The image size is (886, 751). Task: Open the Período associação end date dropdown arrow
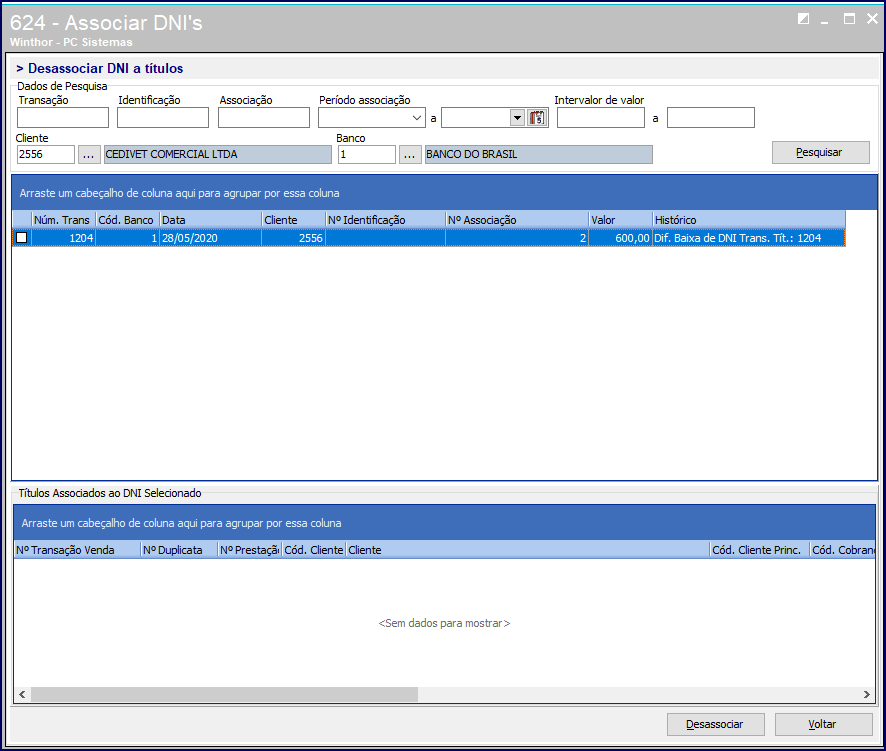pos(517,118)
